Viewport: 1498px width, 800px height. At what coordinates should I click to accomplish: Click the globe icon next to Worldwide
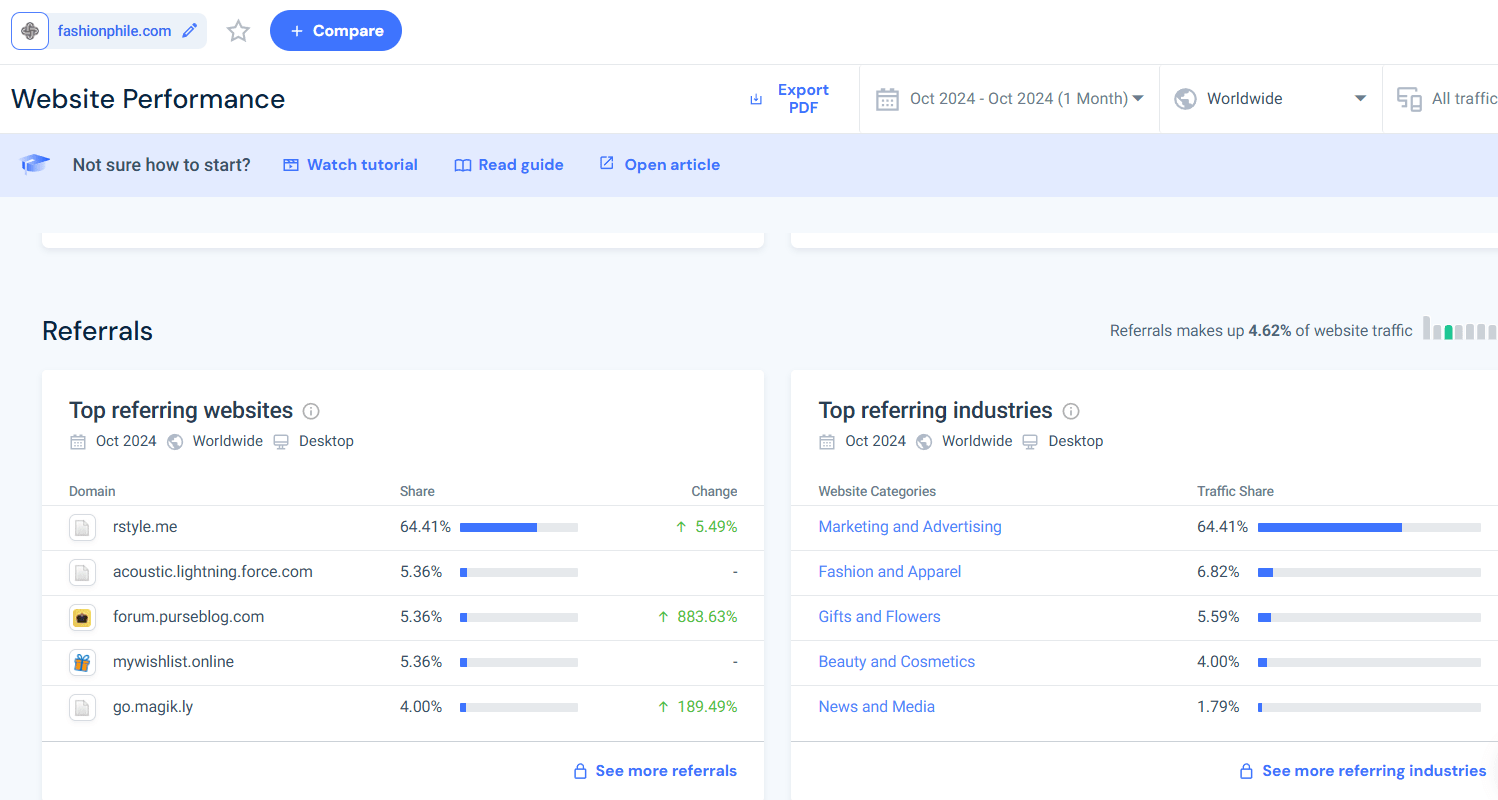[x=1186, y=98]
